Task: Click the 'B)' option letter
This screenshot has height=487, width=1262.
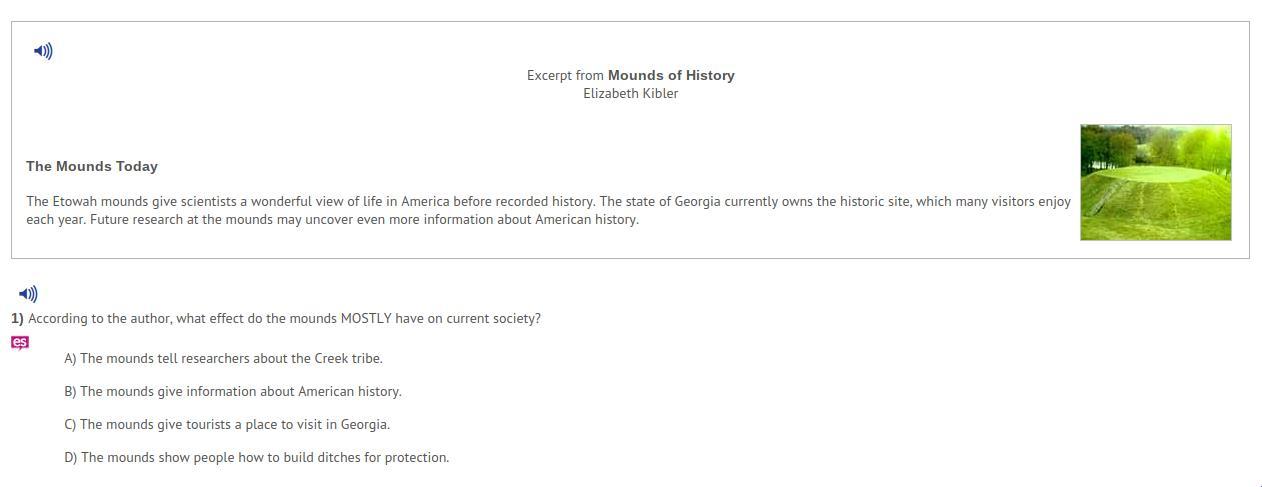Action: click(x=70, y=391)
